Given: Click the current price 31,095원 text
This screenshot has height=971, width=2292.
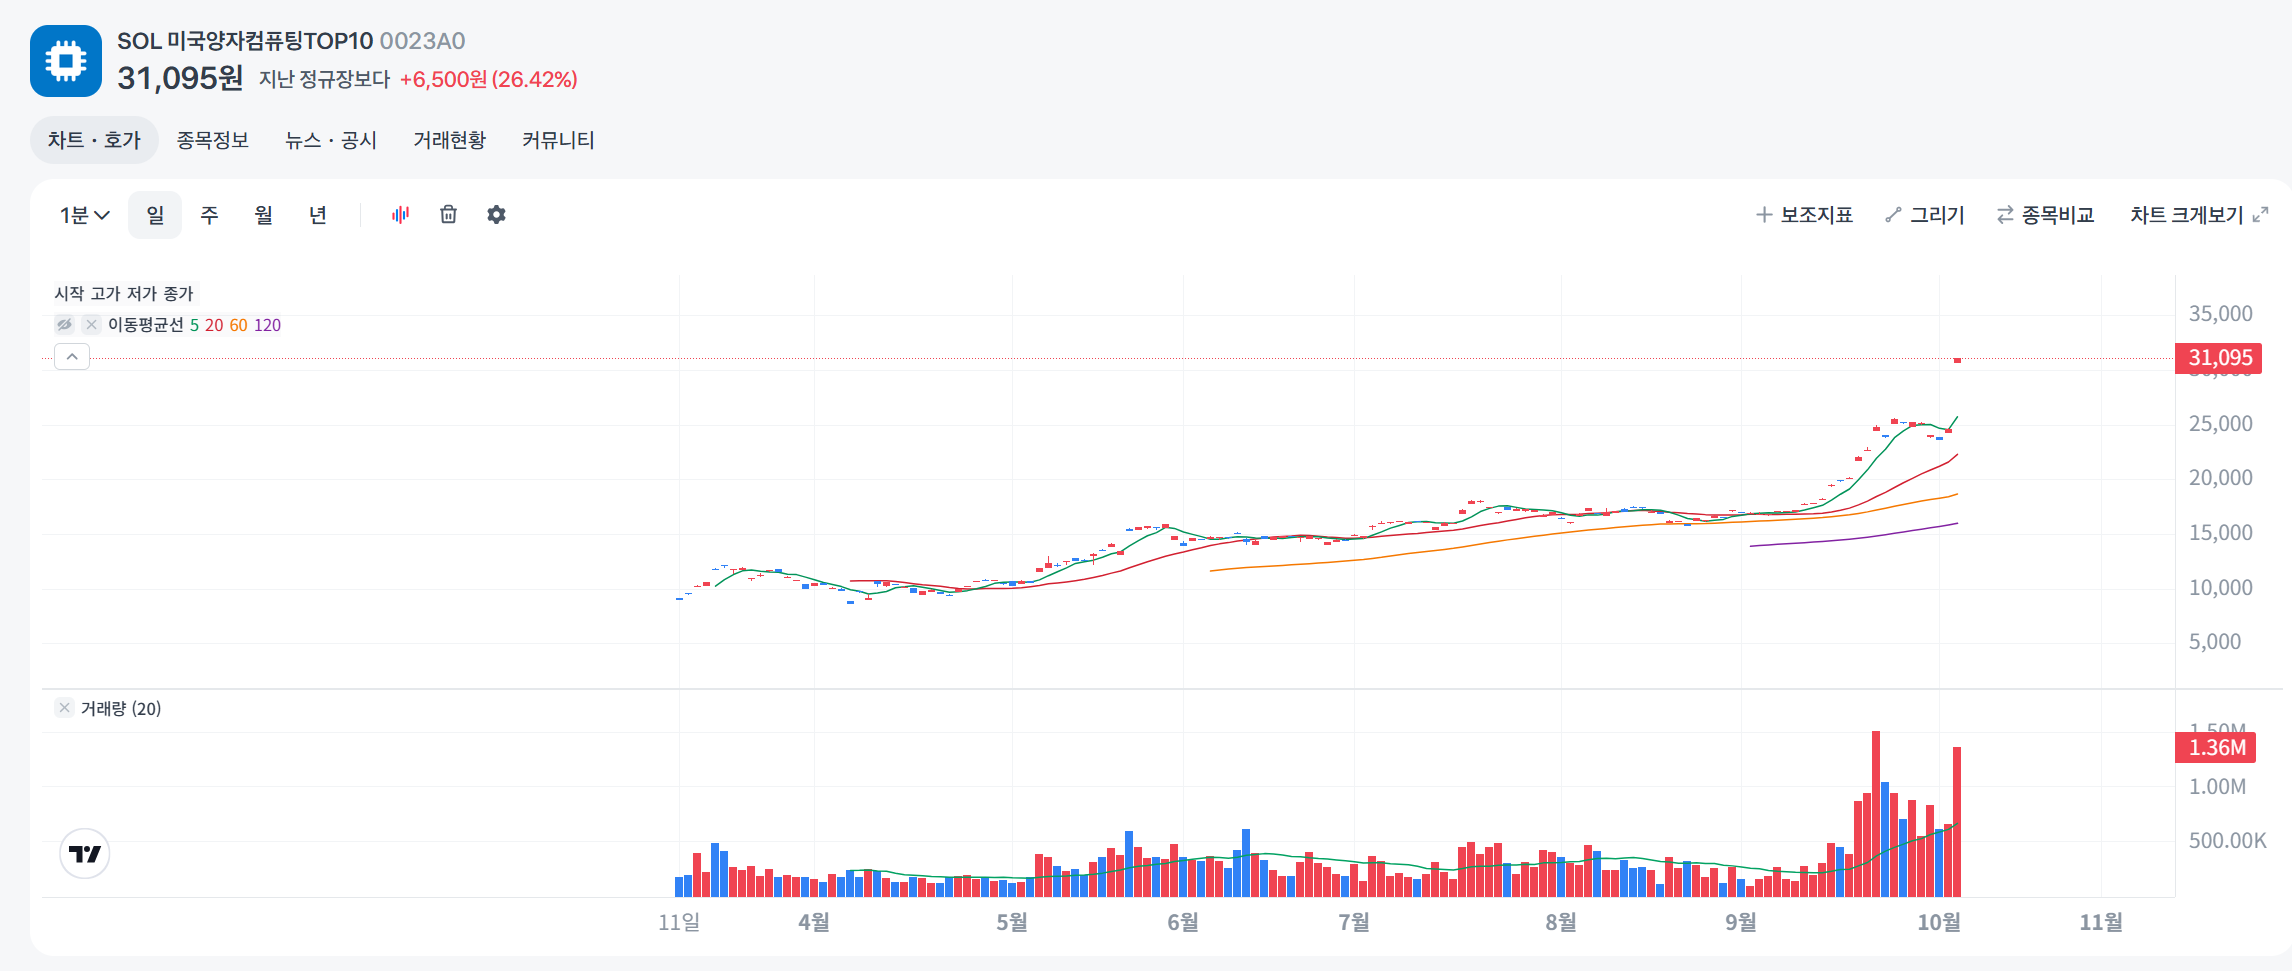Looking at the screenshot, I should (180, 78).
